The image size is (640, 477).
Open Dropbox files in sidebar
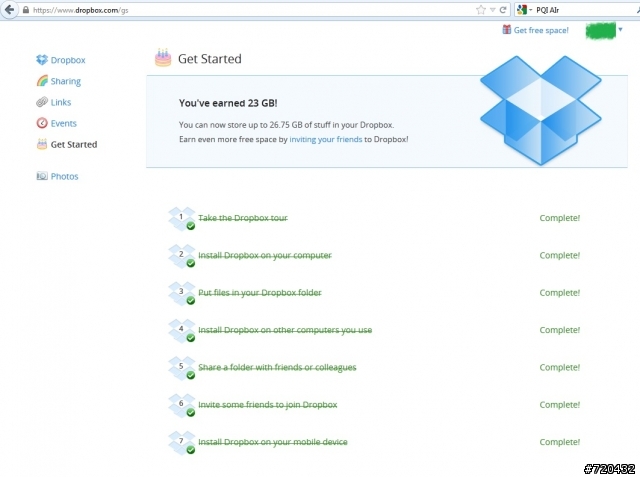pos(68,60)
